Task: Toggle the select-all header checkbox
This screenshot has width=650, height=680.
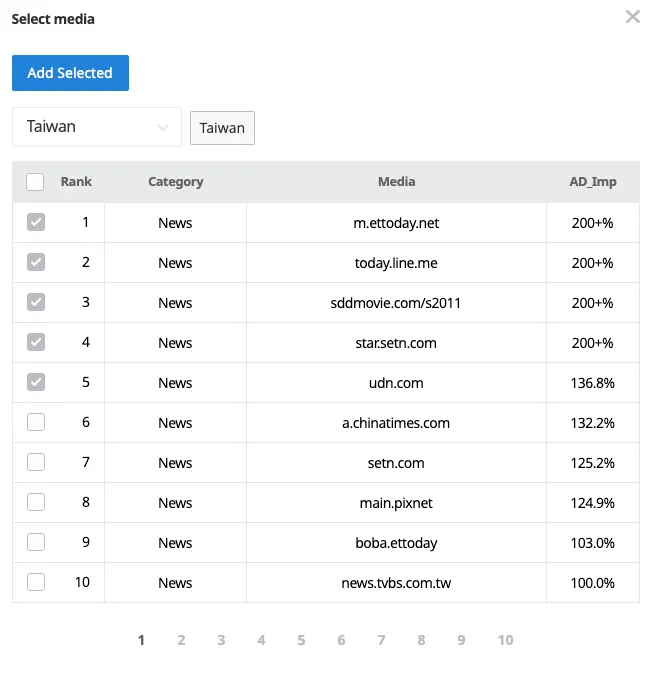Action: tap(36, 182)
